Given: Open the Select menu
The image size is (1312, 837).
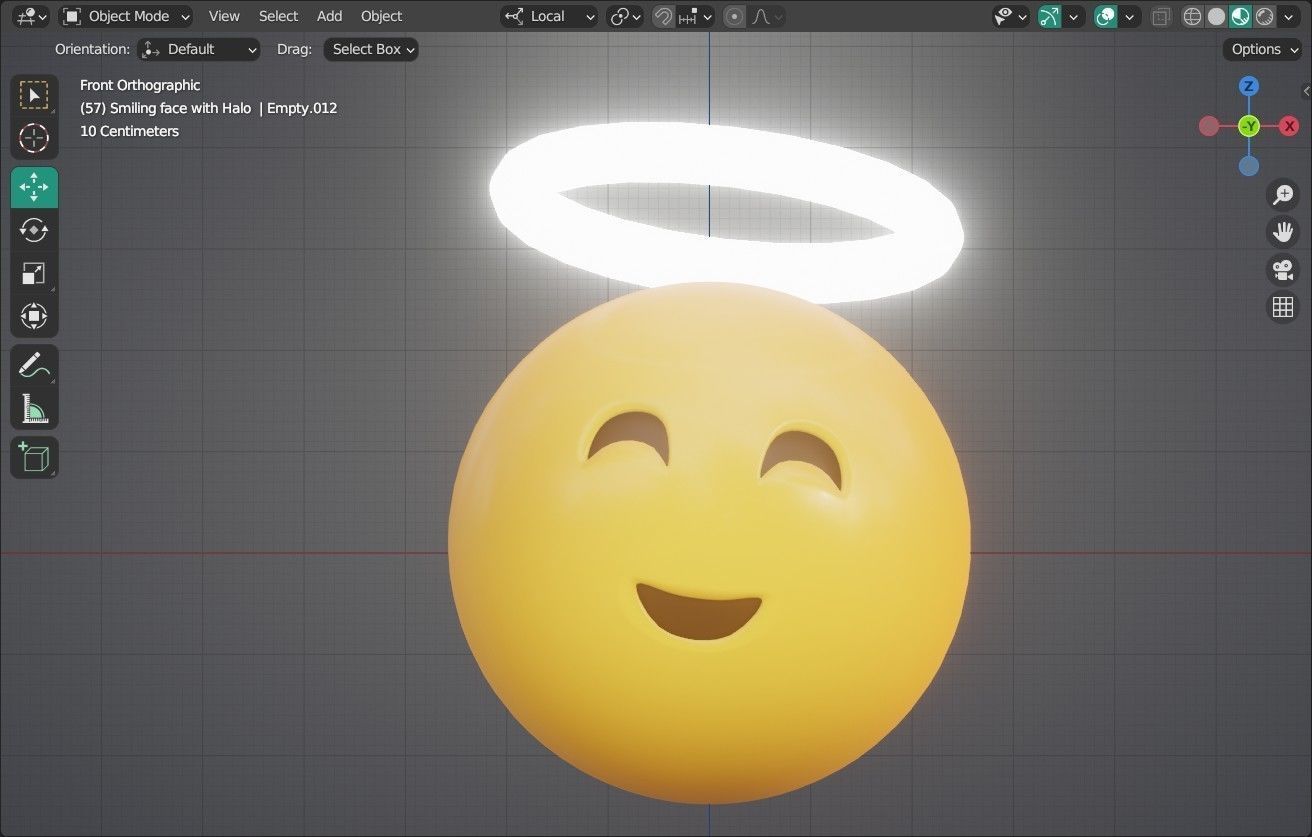Looking at the screenshot, I should [278, 16].
